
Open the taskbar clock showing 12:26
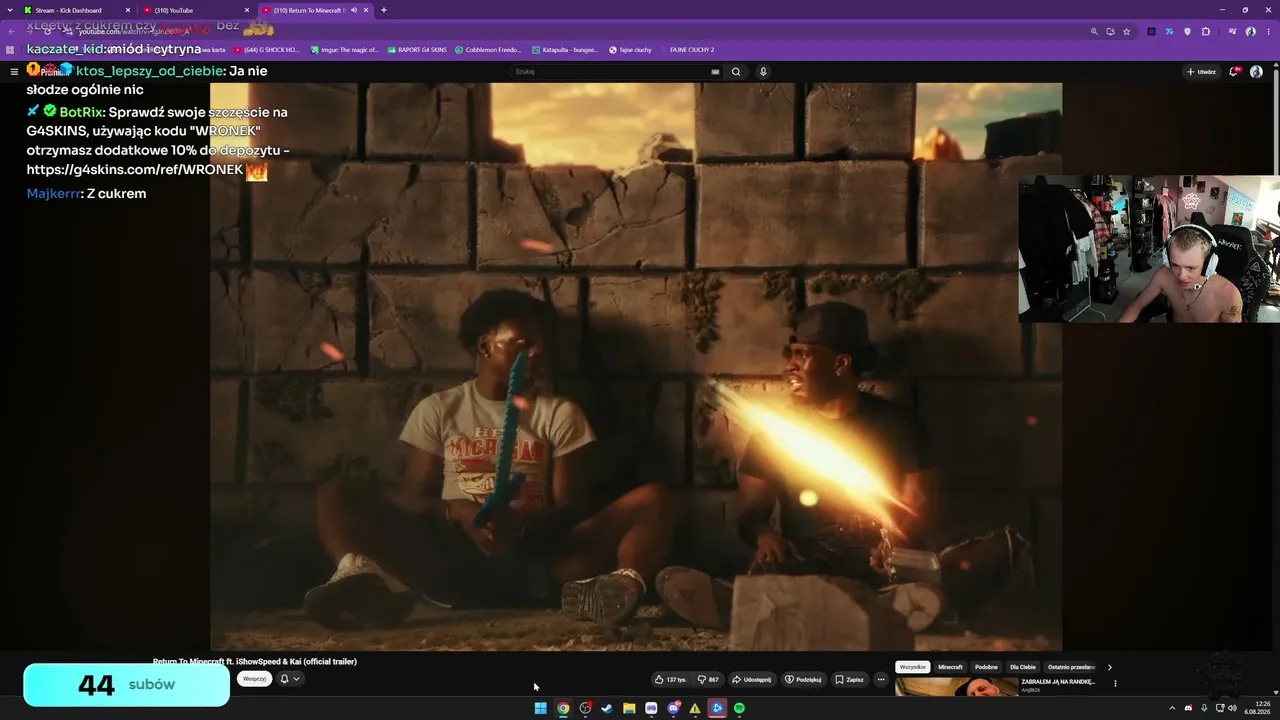pyautogui.click(x=1256, y=708)
